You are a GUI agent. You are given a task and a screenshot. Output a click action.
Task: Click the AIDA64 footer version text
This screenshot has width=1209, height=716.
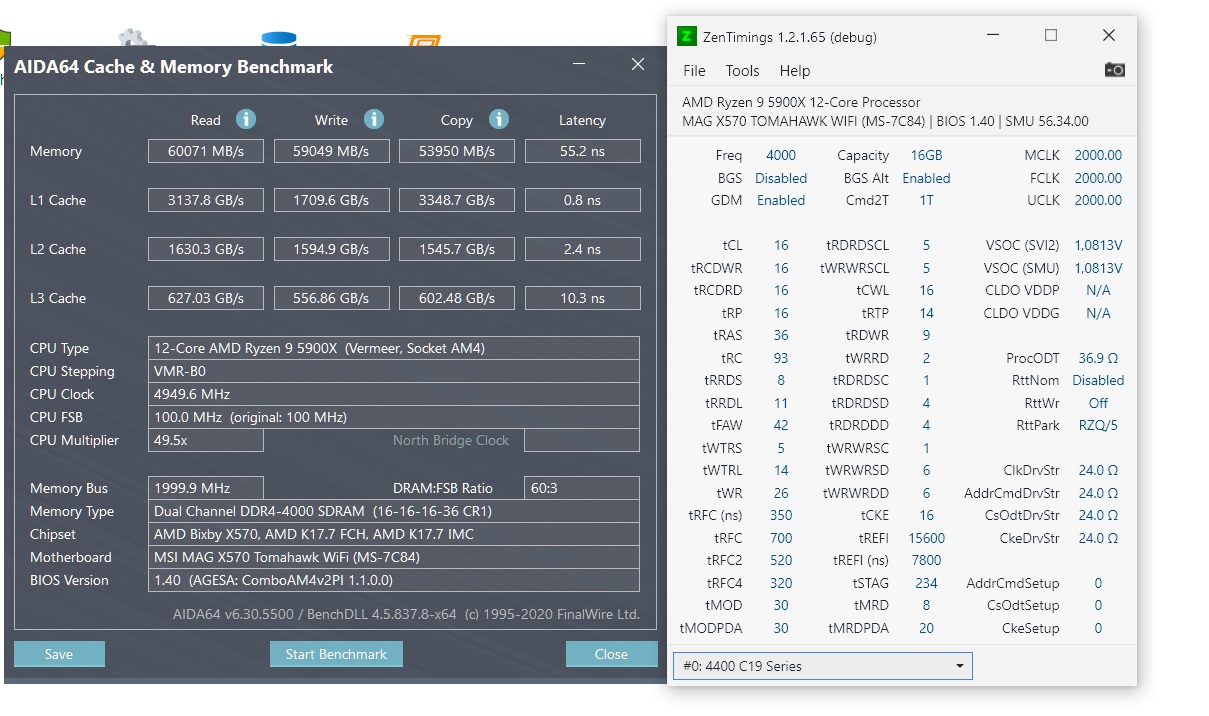coord(406,614)
